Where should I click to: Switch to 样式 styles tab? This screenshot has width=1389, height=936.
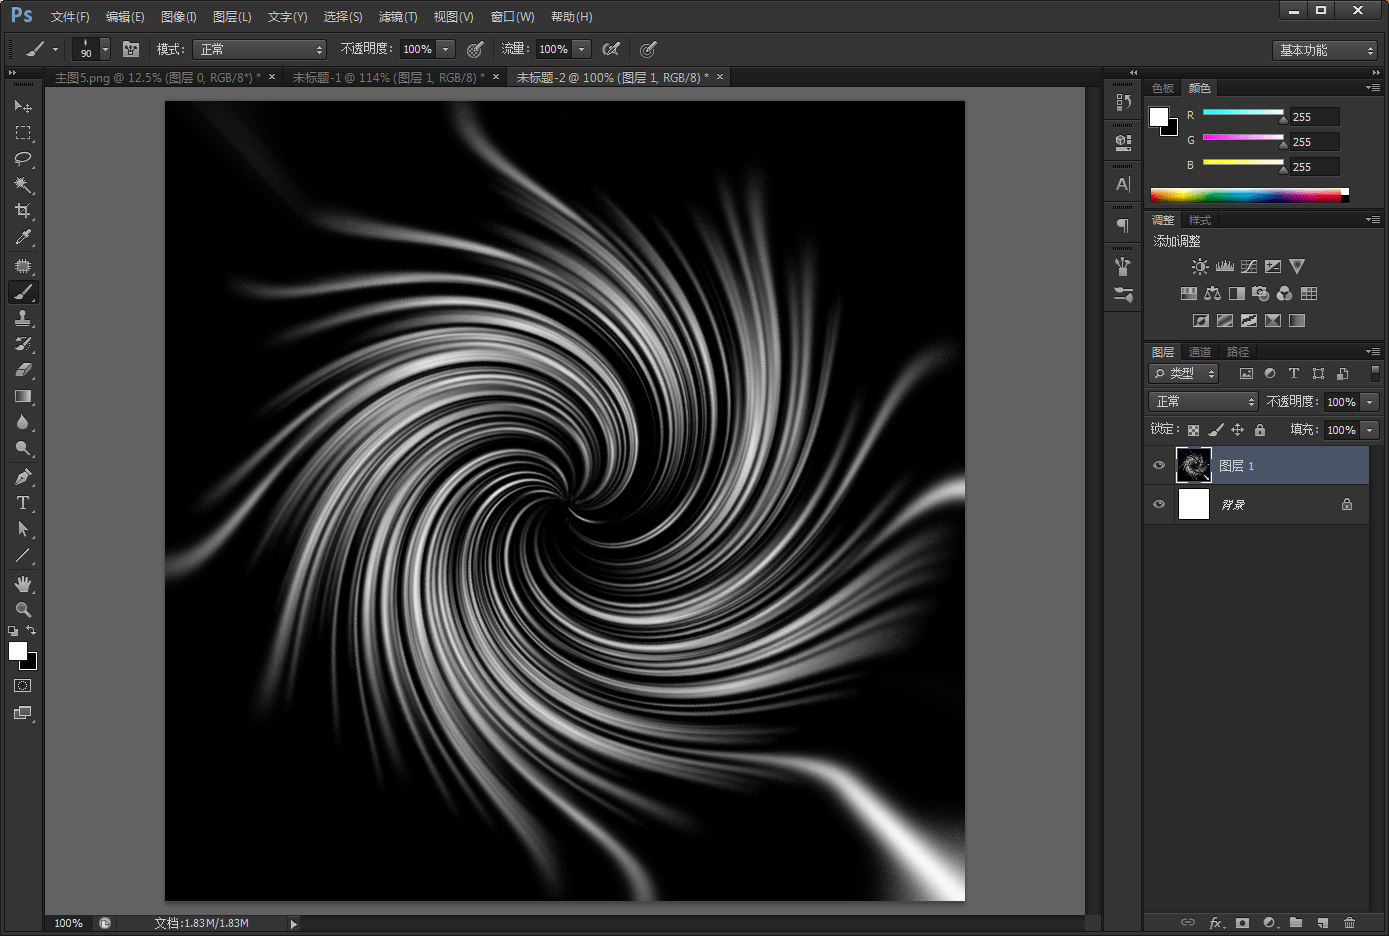click(x=1200, y=220)
